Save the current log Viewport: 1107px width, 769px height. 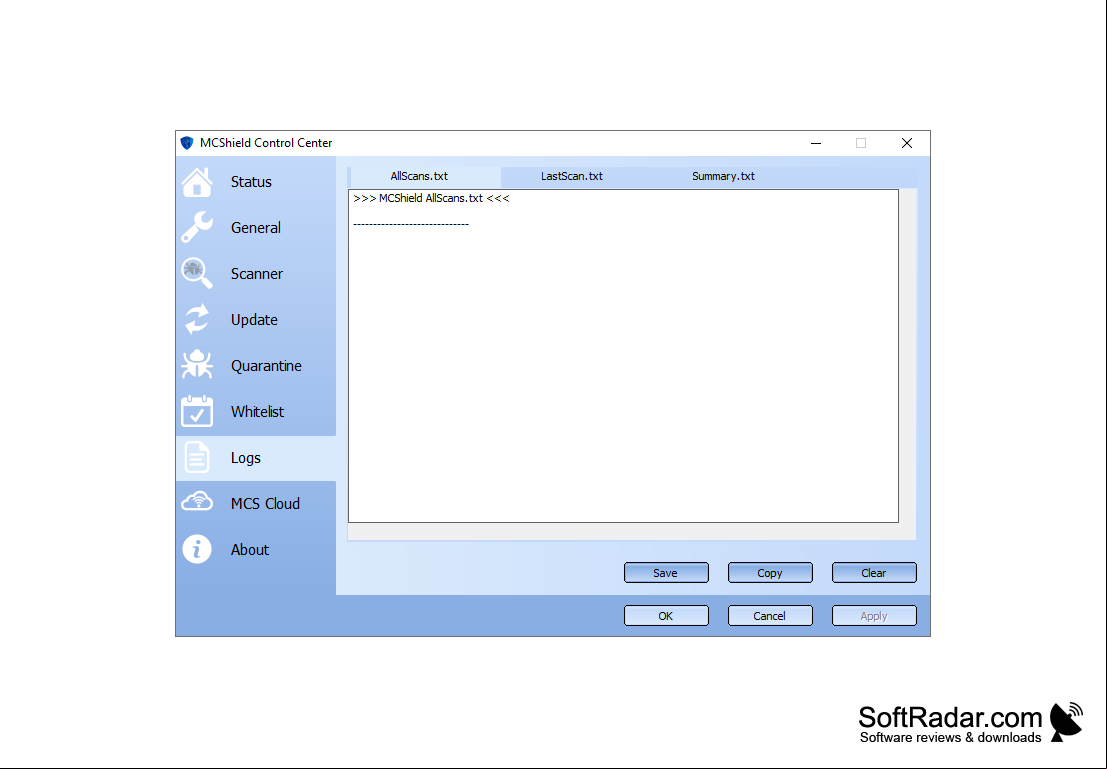pos(666,573)
